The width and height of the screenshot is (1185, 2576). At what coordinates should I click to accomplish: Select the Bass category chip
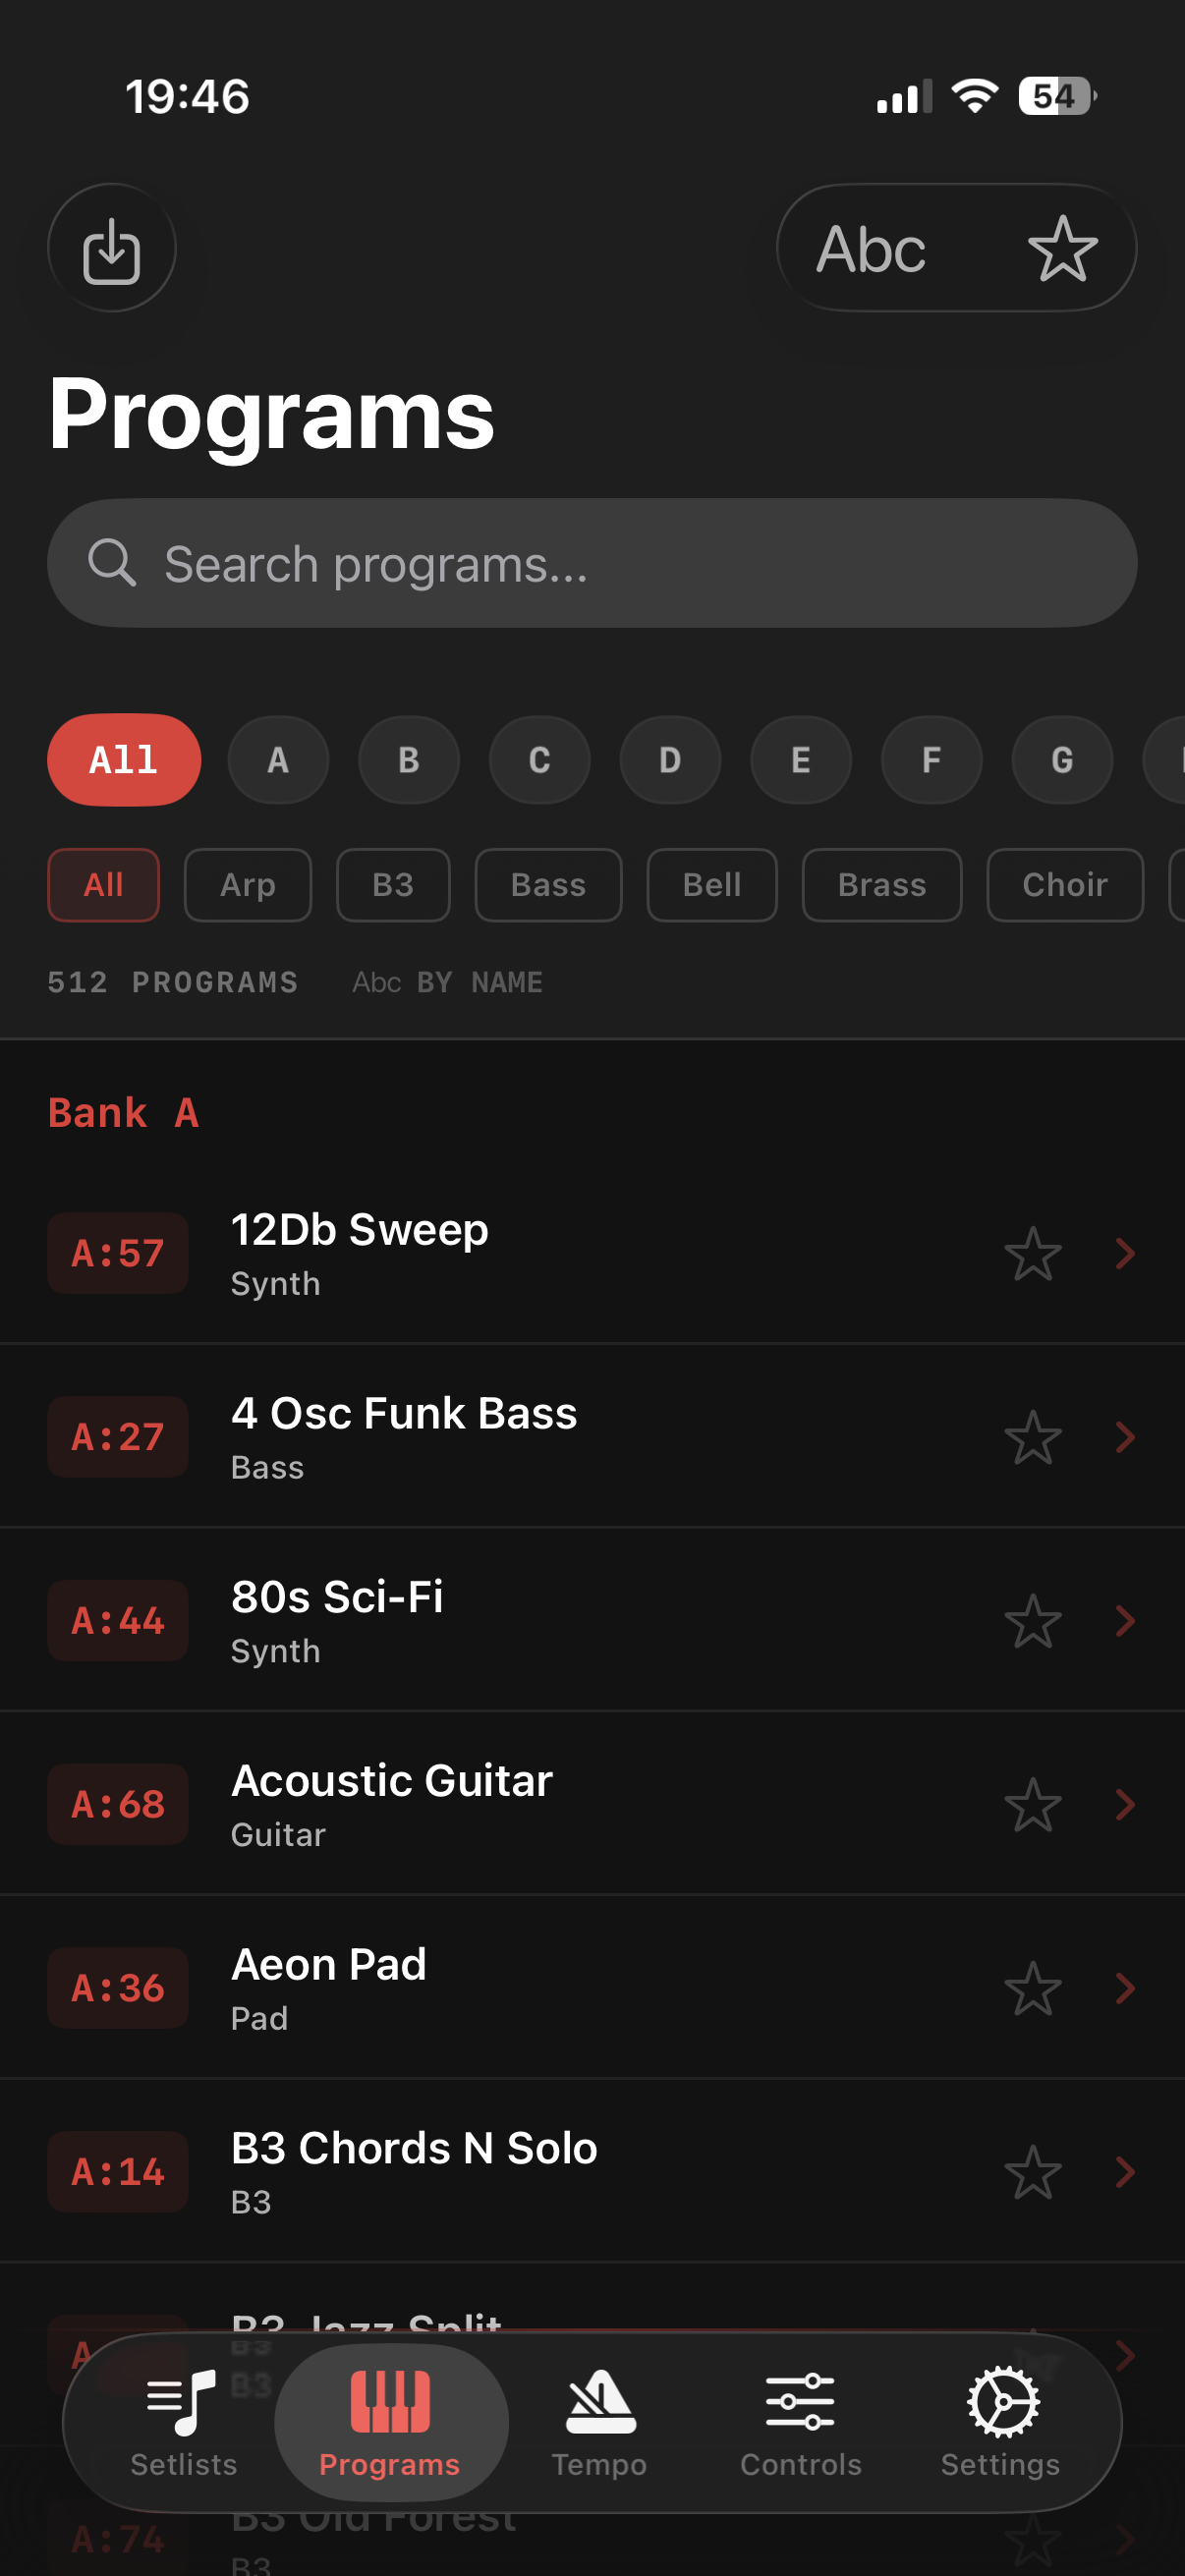(548, 885)
